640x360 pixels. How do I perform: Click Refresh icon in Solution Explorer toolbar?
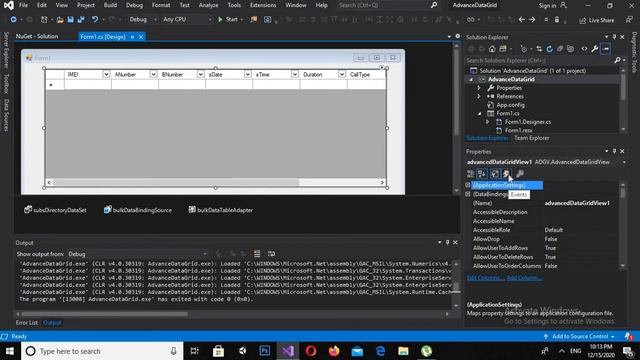549,49
